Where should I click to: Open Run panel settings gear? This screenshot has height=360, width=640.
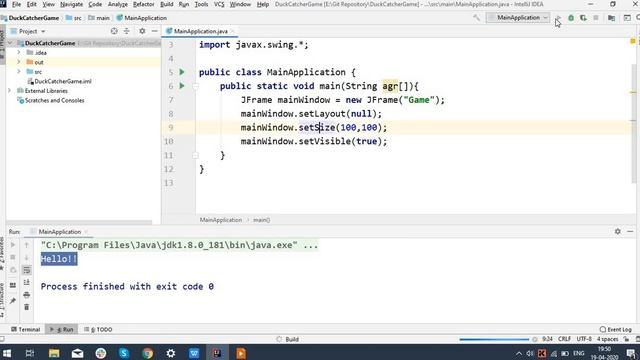(618, 231)
